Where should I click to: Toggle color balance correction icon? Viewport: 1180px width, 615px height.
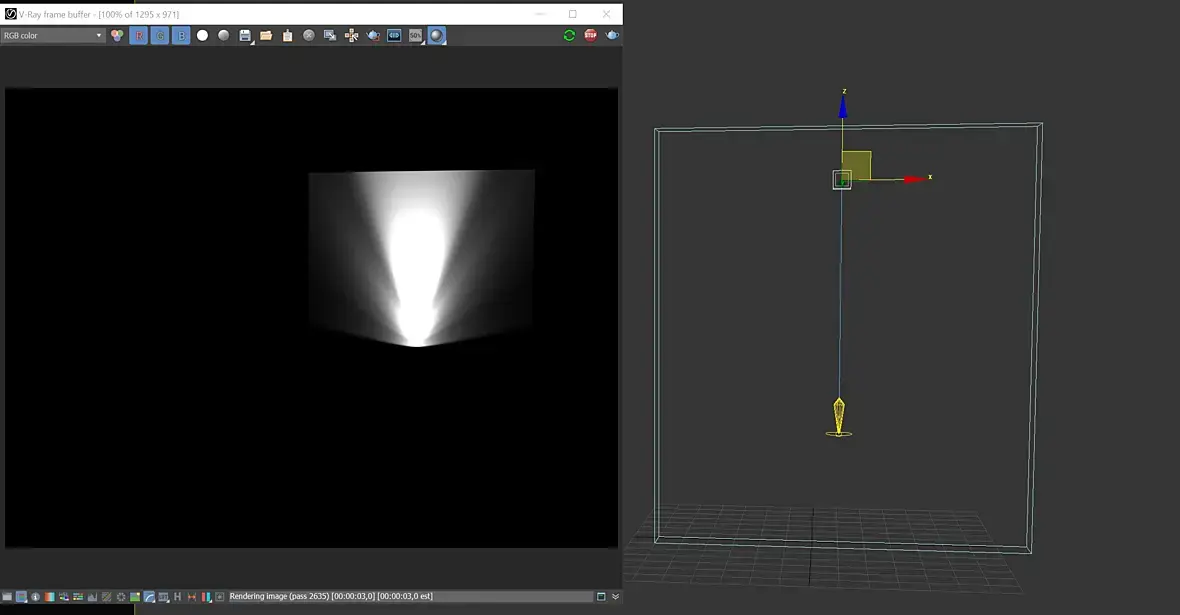tap(78, 596)
